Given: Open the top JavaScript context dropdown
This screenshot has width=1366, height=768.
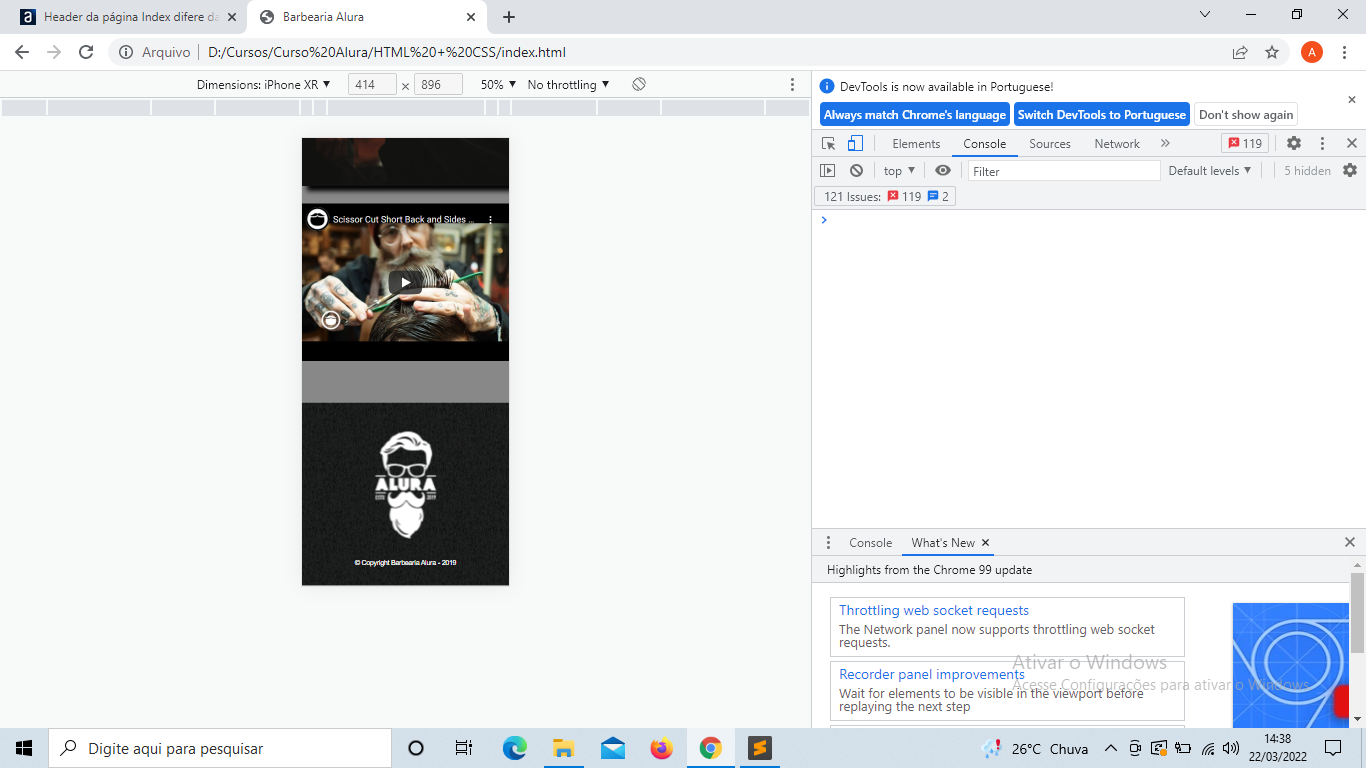Looking at the screenshot, I should 899,171.
